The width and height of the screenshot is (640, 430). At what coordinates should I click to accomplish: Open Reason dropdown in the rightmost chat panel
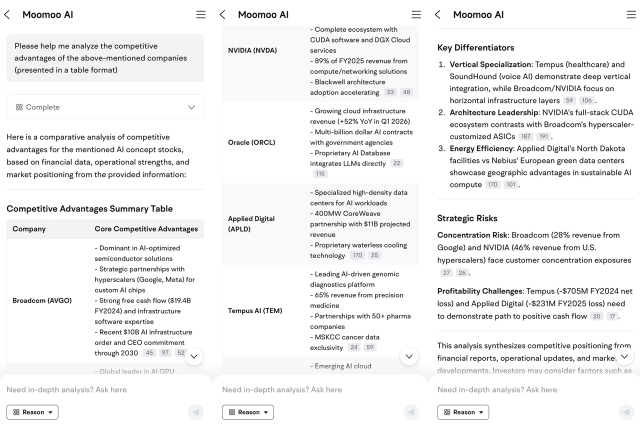point(464,411)
